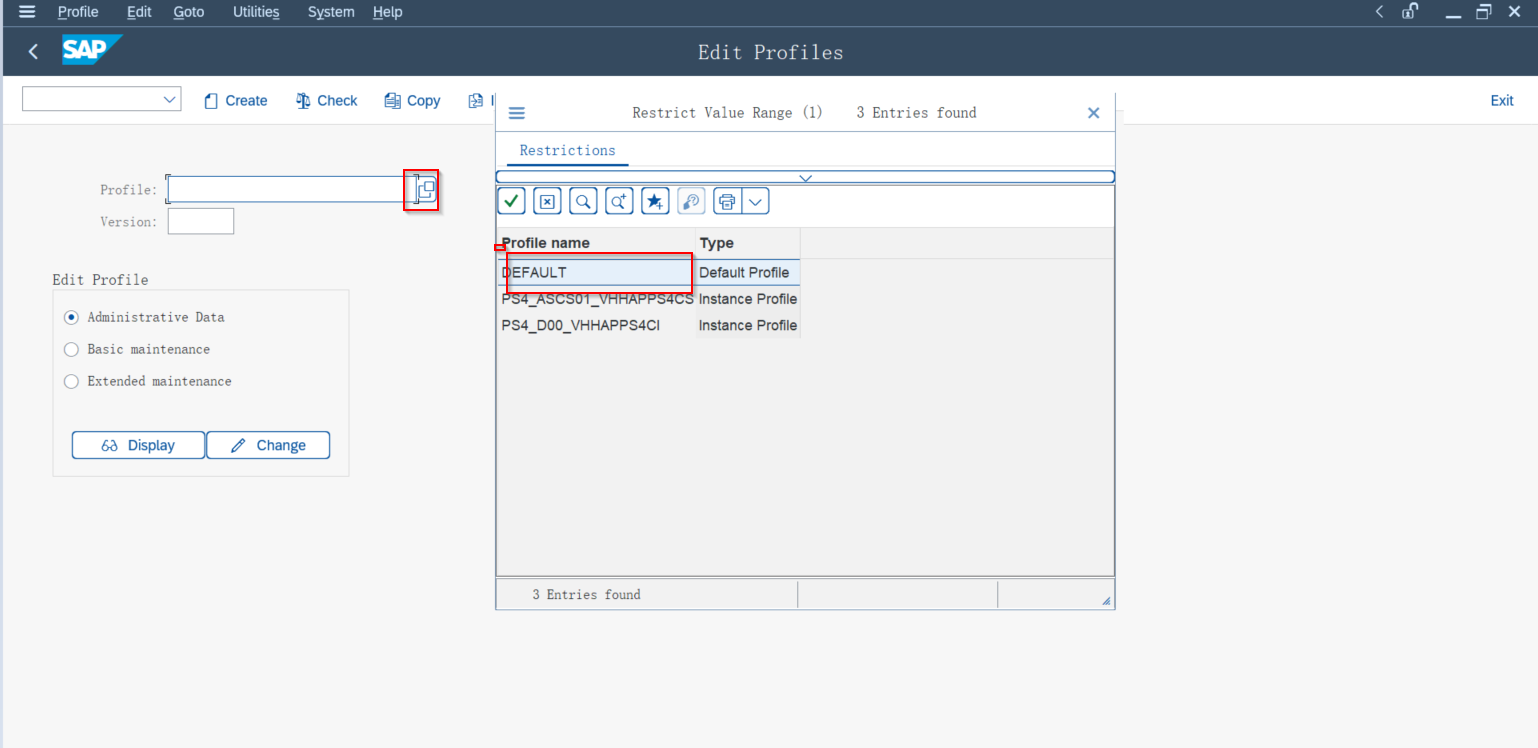Add entry to personal value list star icon
Image resolution: width=1538 pixels, height=748 pixels.
(x=655, y=201)
